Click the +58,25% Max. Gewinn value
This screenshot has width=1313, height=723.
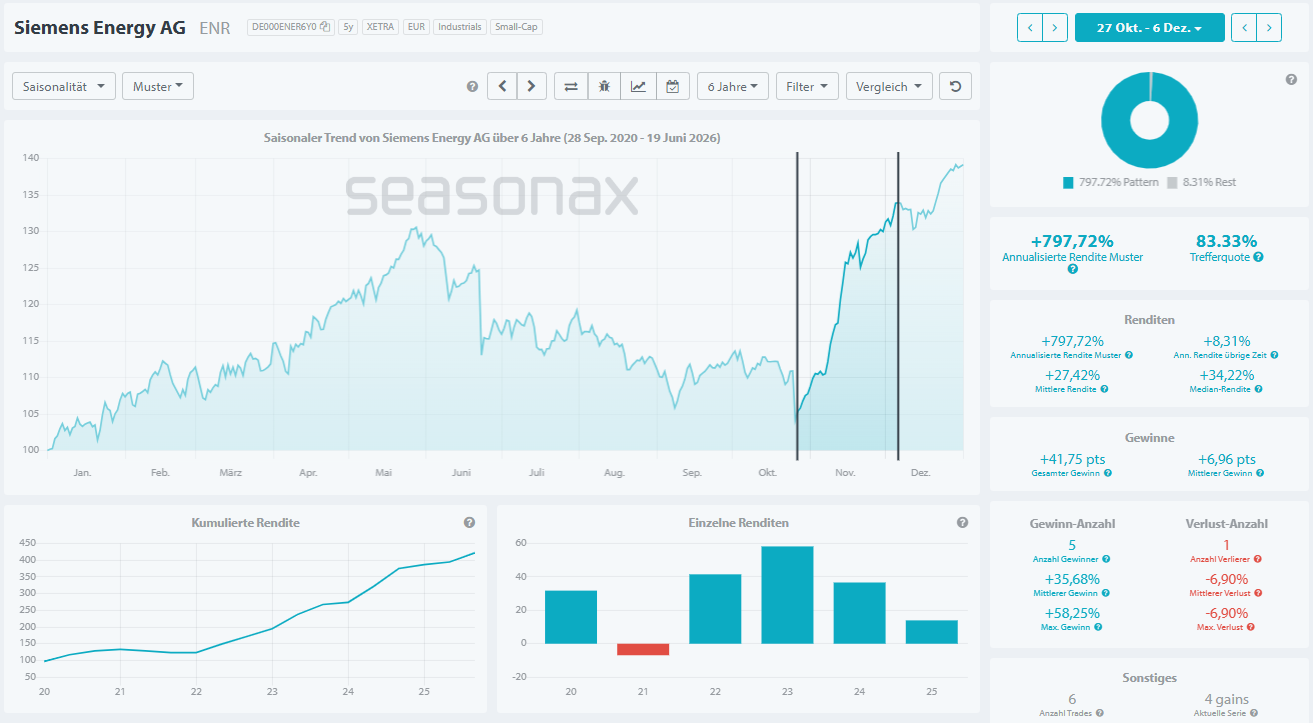[1071, 613]
